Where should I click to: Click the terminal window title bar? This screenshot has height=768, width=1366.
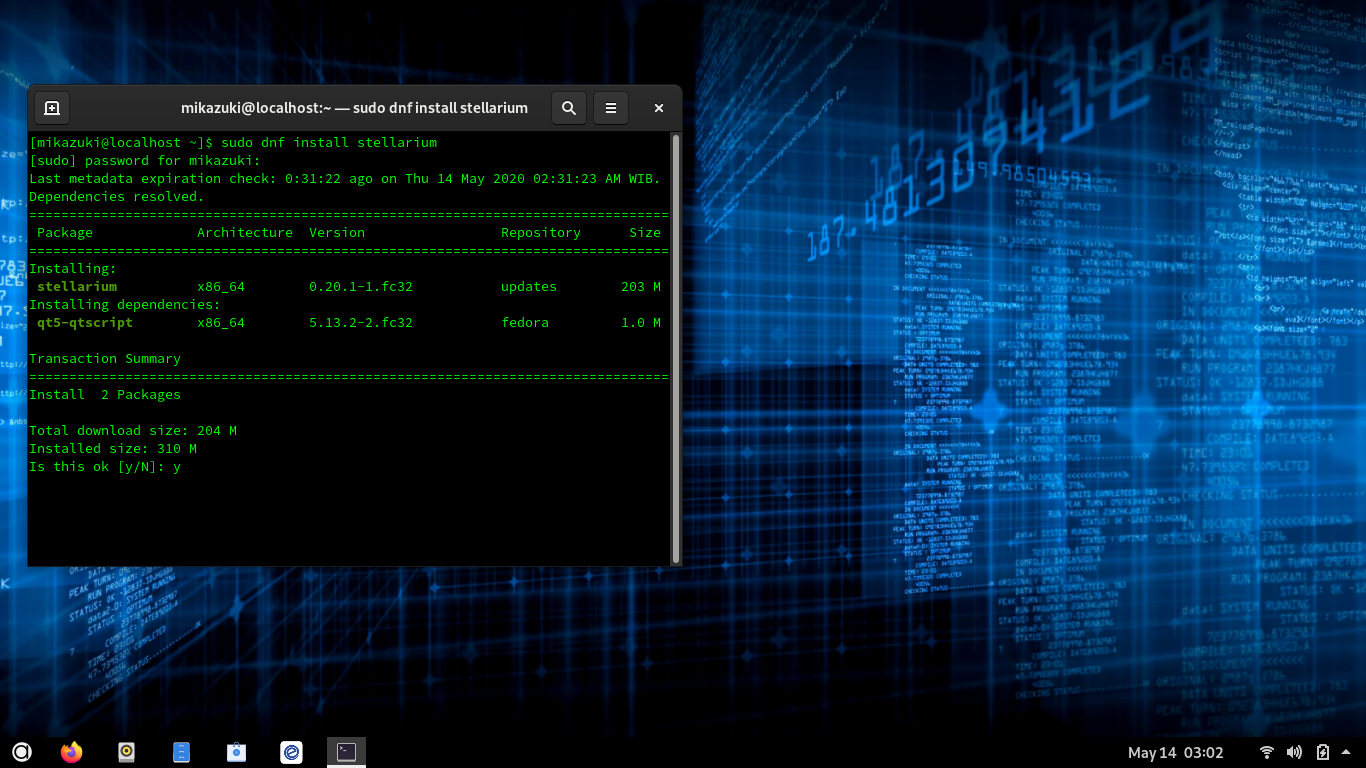pos(354,108)
